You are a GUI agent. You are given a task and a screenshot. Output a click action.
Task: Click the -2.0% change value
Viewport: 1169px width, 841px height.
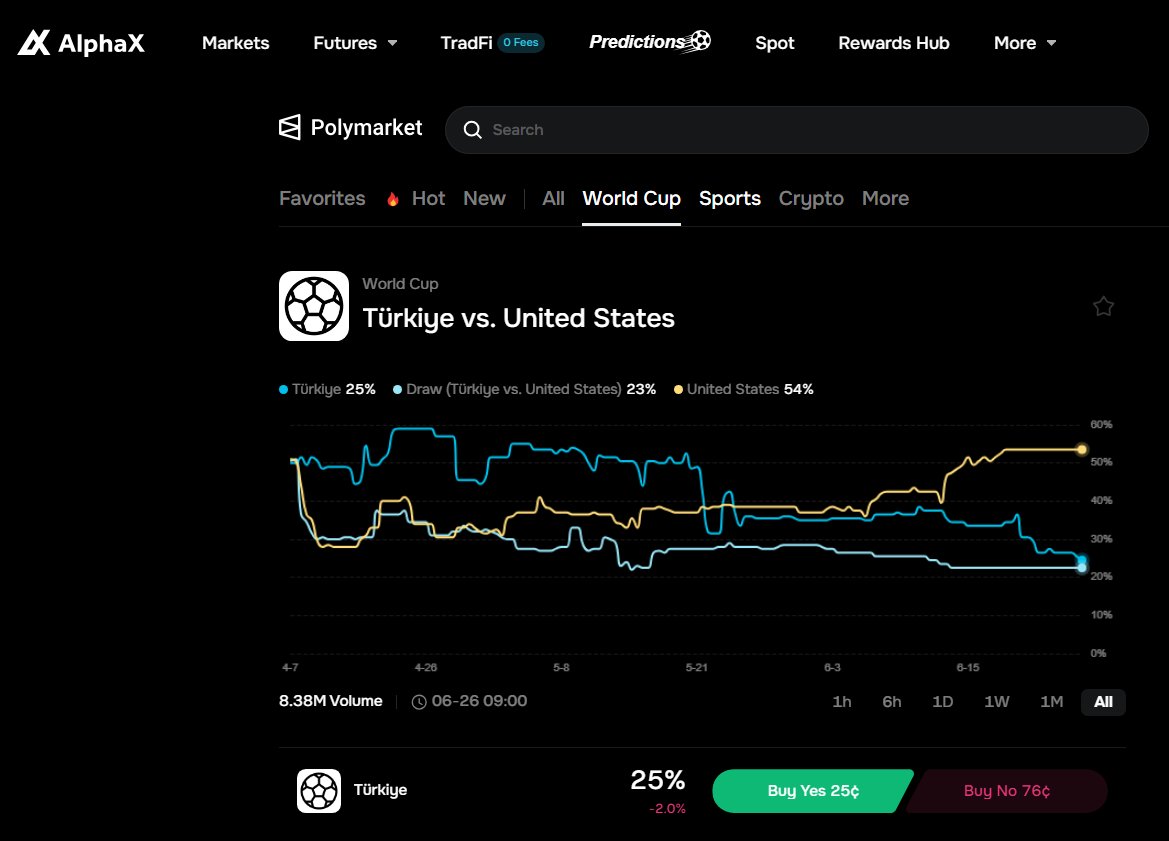pos(667,809)
